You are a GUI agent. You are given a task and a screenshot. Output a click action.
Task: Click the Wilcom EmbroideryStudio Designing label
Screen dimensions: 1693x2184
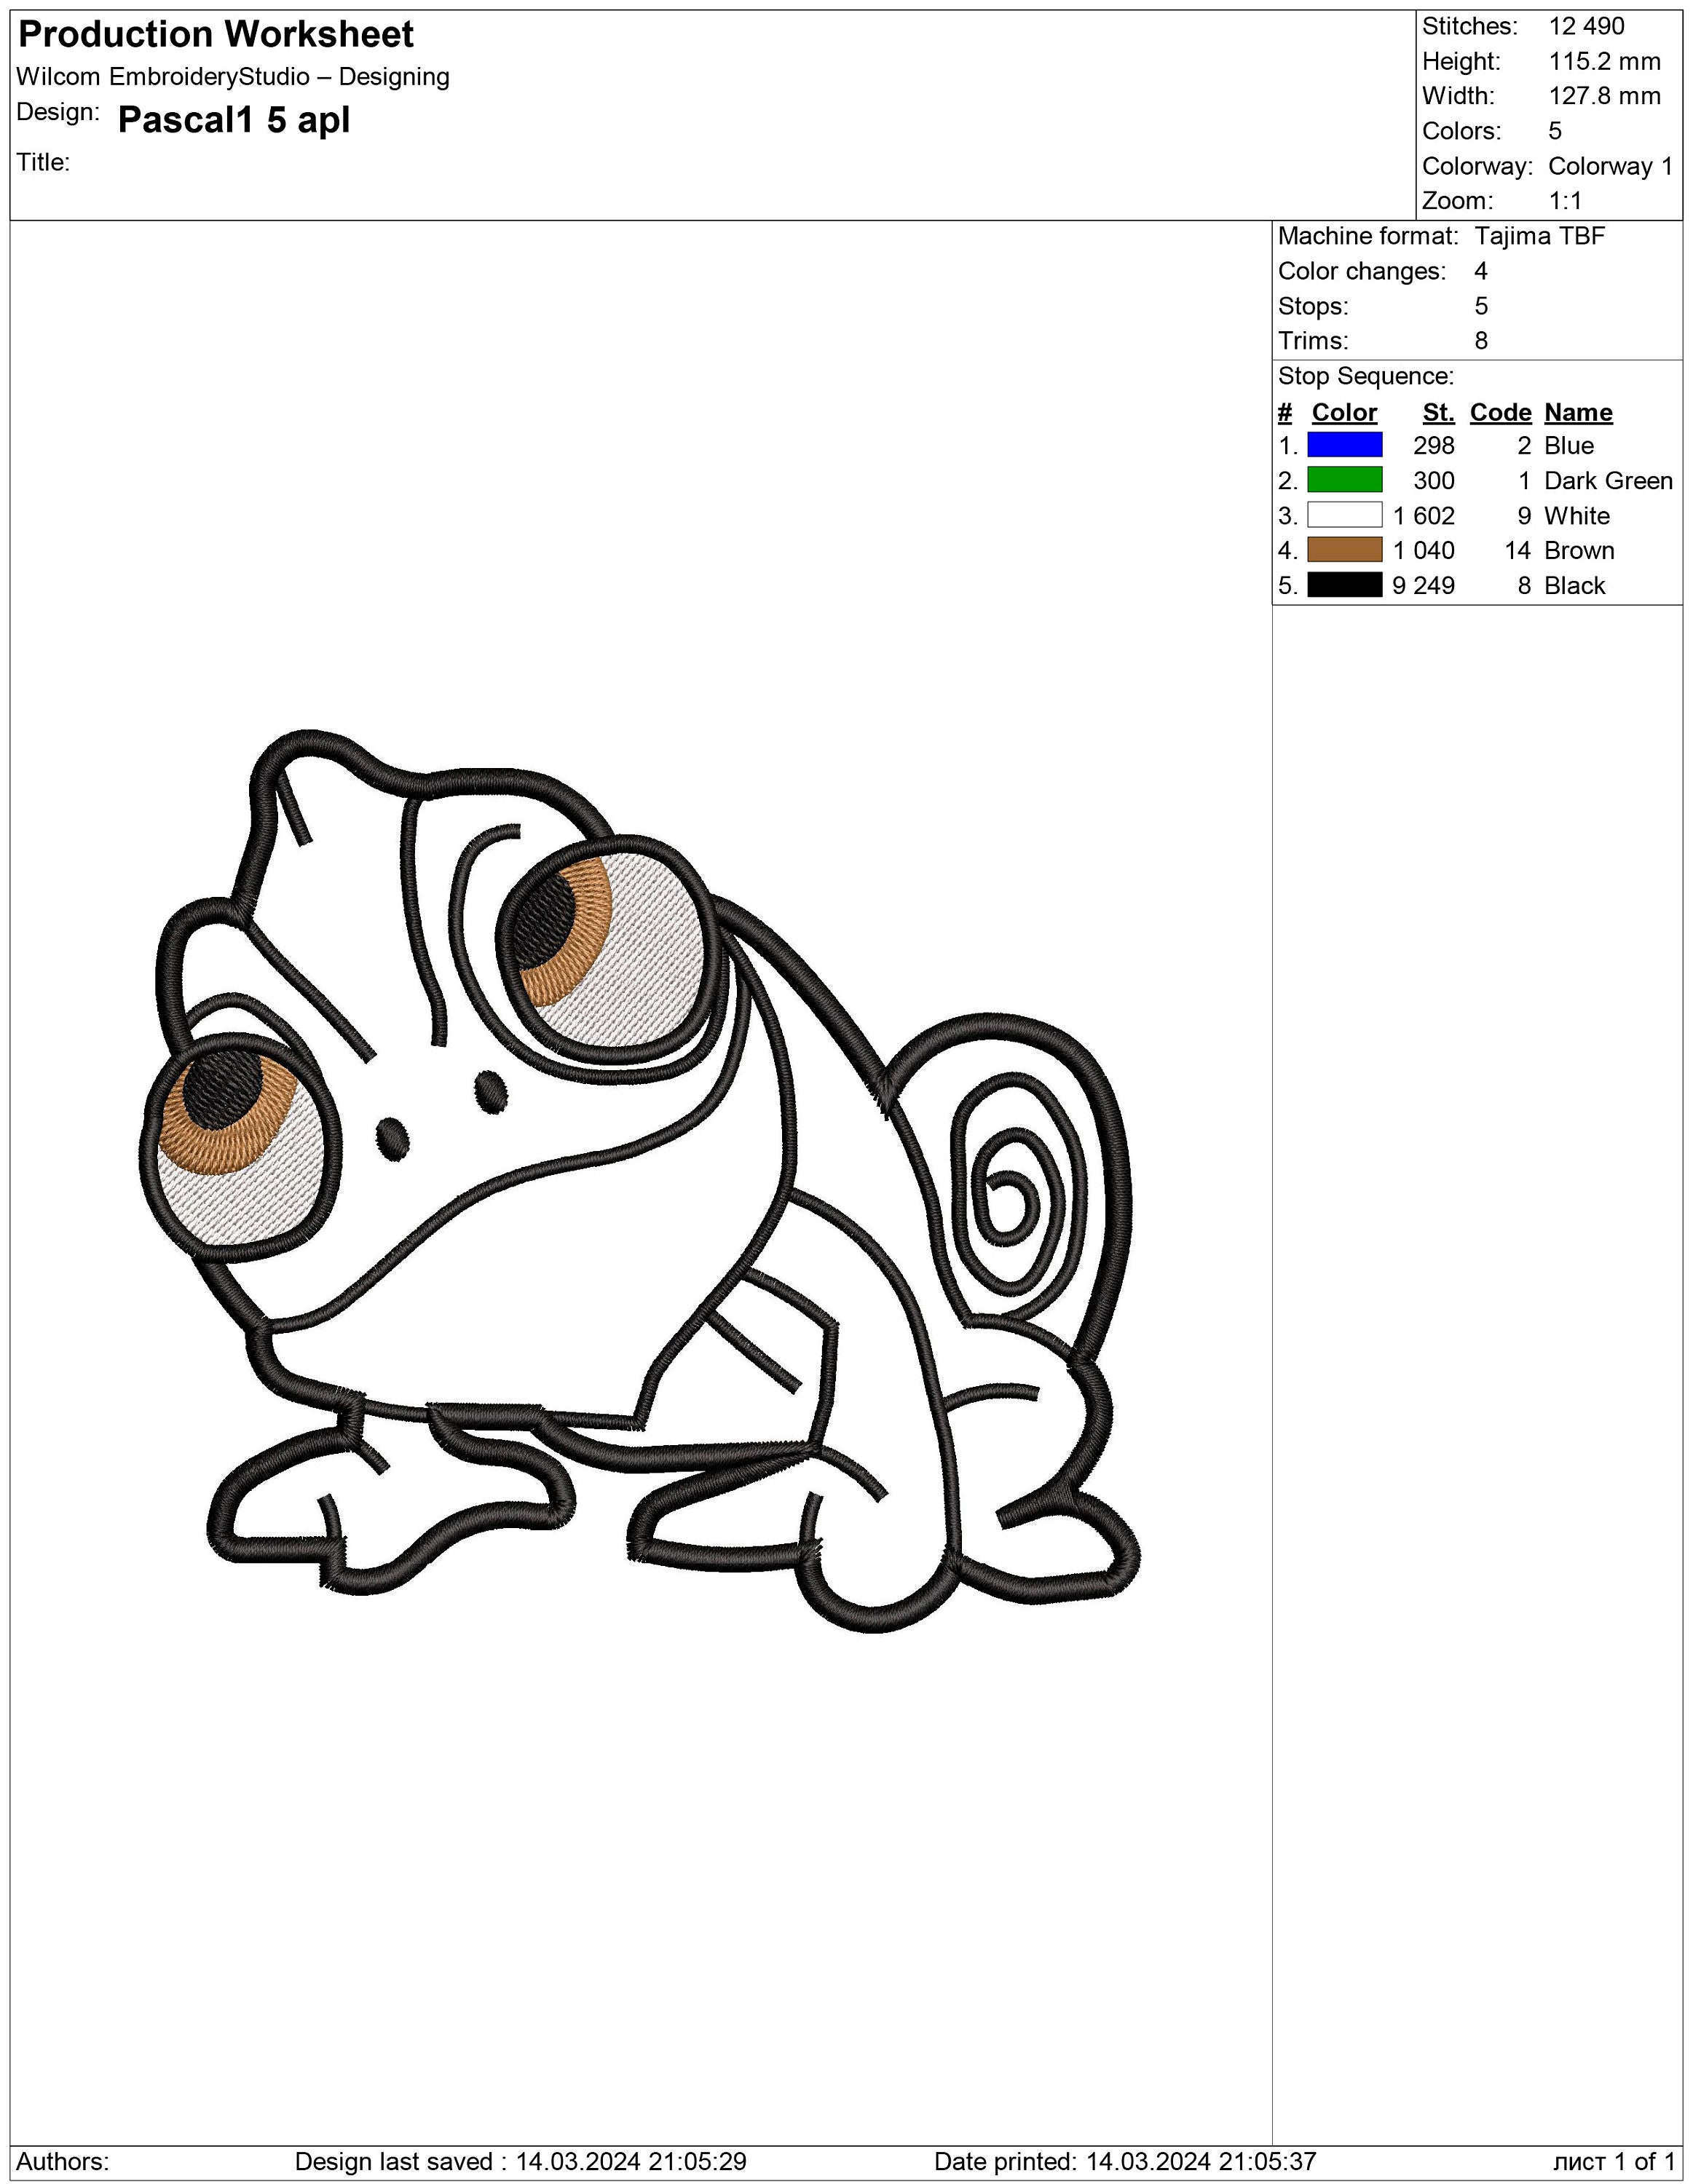[233, 75]
